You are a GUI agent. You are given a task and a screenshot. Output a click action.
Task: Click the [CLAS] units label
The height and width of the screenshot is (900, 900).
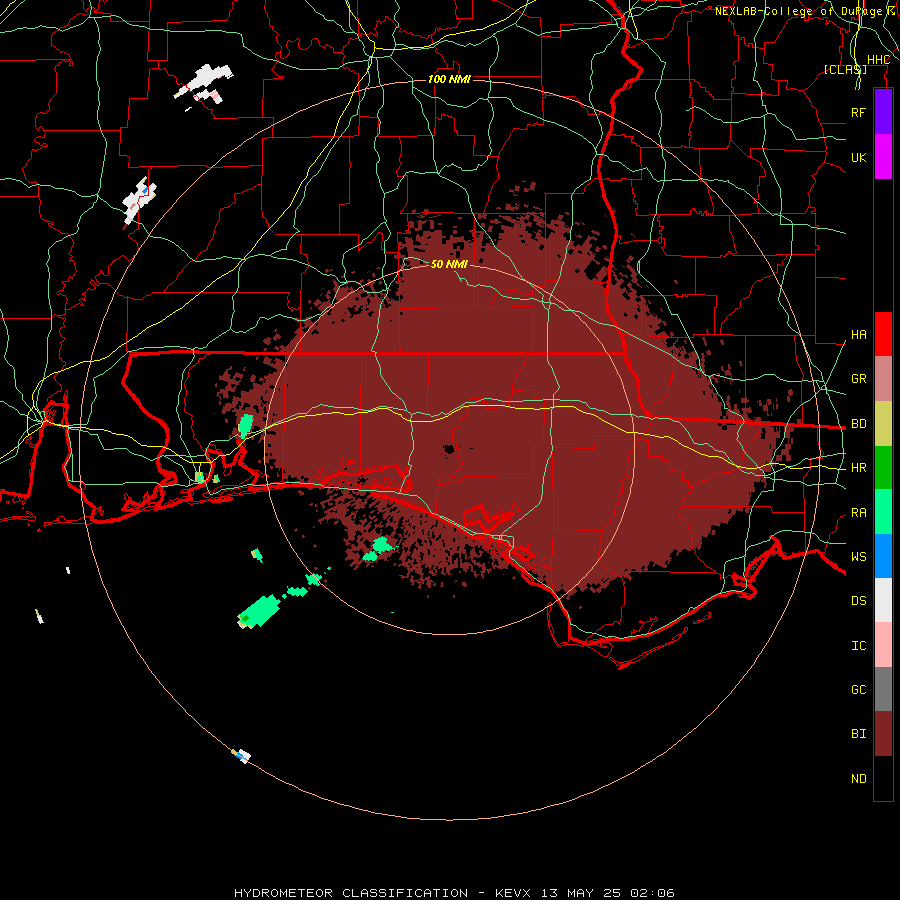[x=845, y=69]
